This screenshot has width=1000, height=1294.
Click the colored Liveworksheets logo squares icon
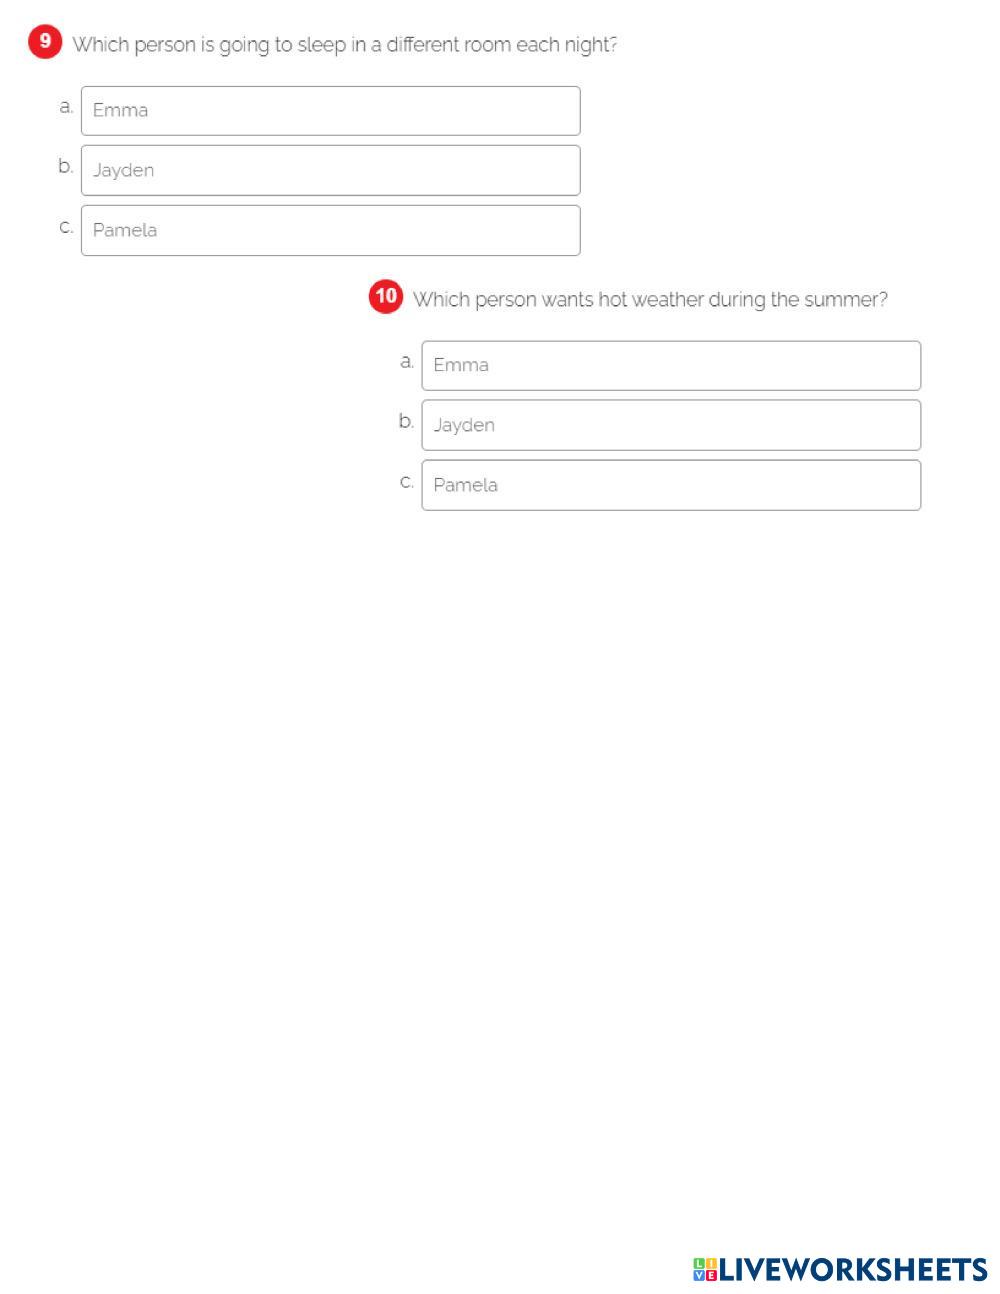[705, 1269]
